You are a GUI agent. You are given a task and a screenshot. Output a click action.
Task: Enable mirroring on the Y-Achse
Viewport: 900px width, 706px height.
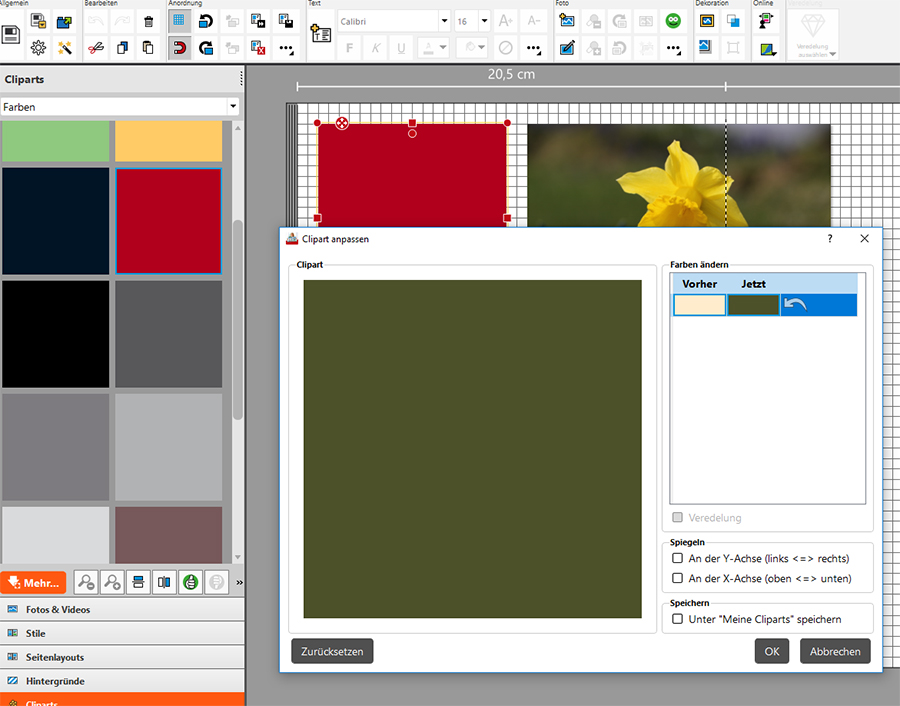point(678,558)
